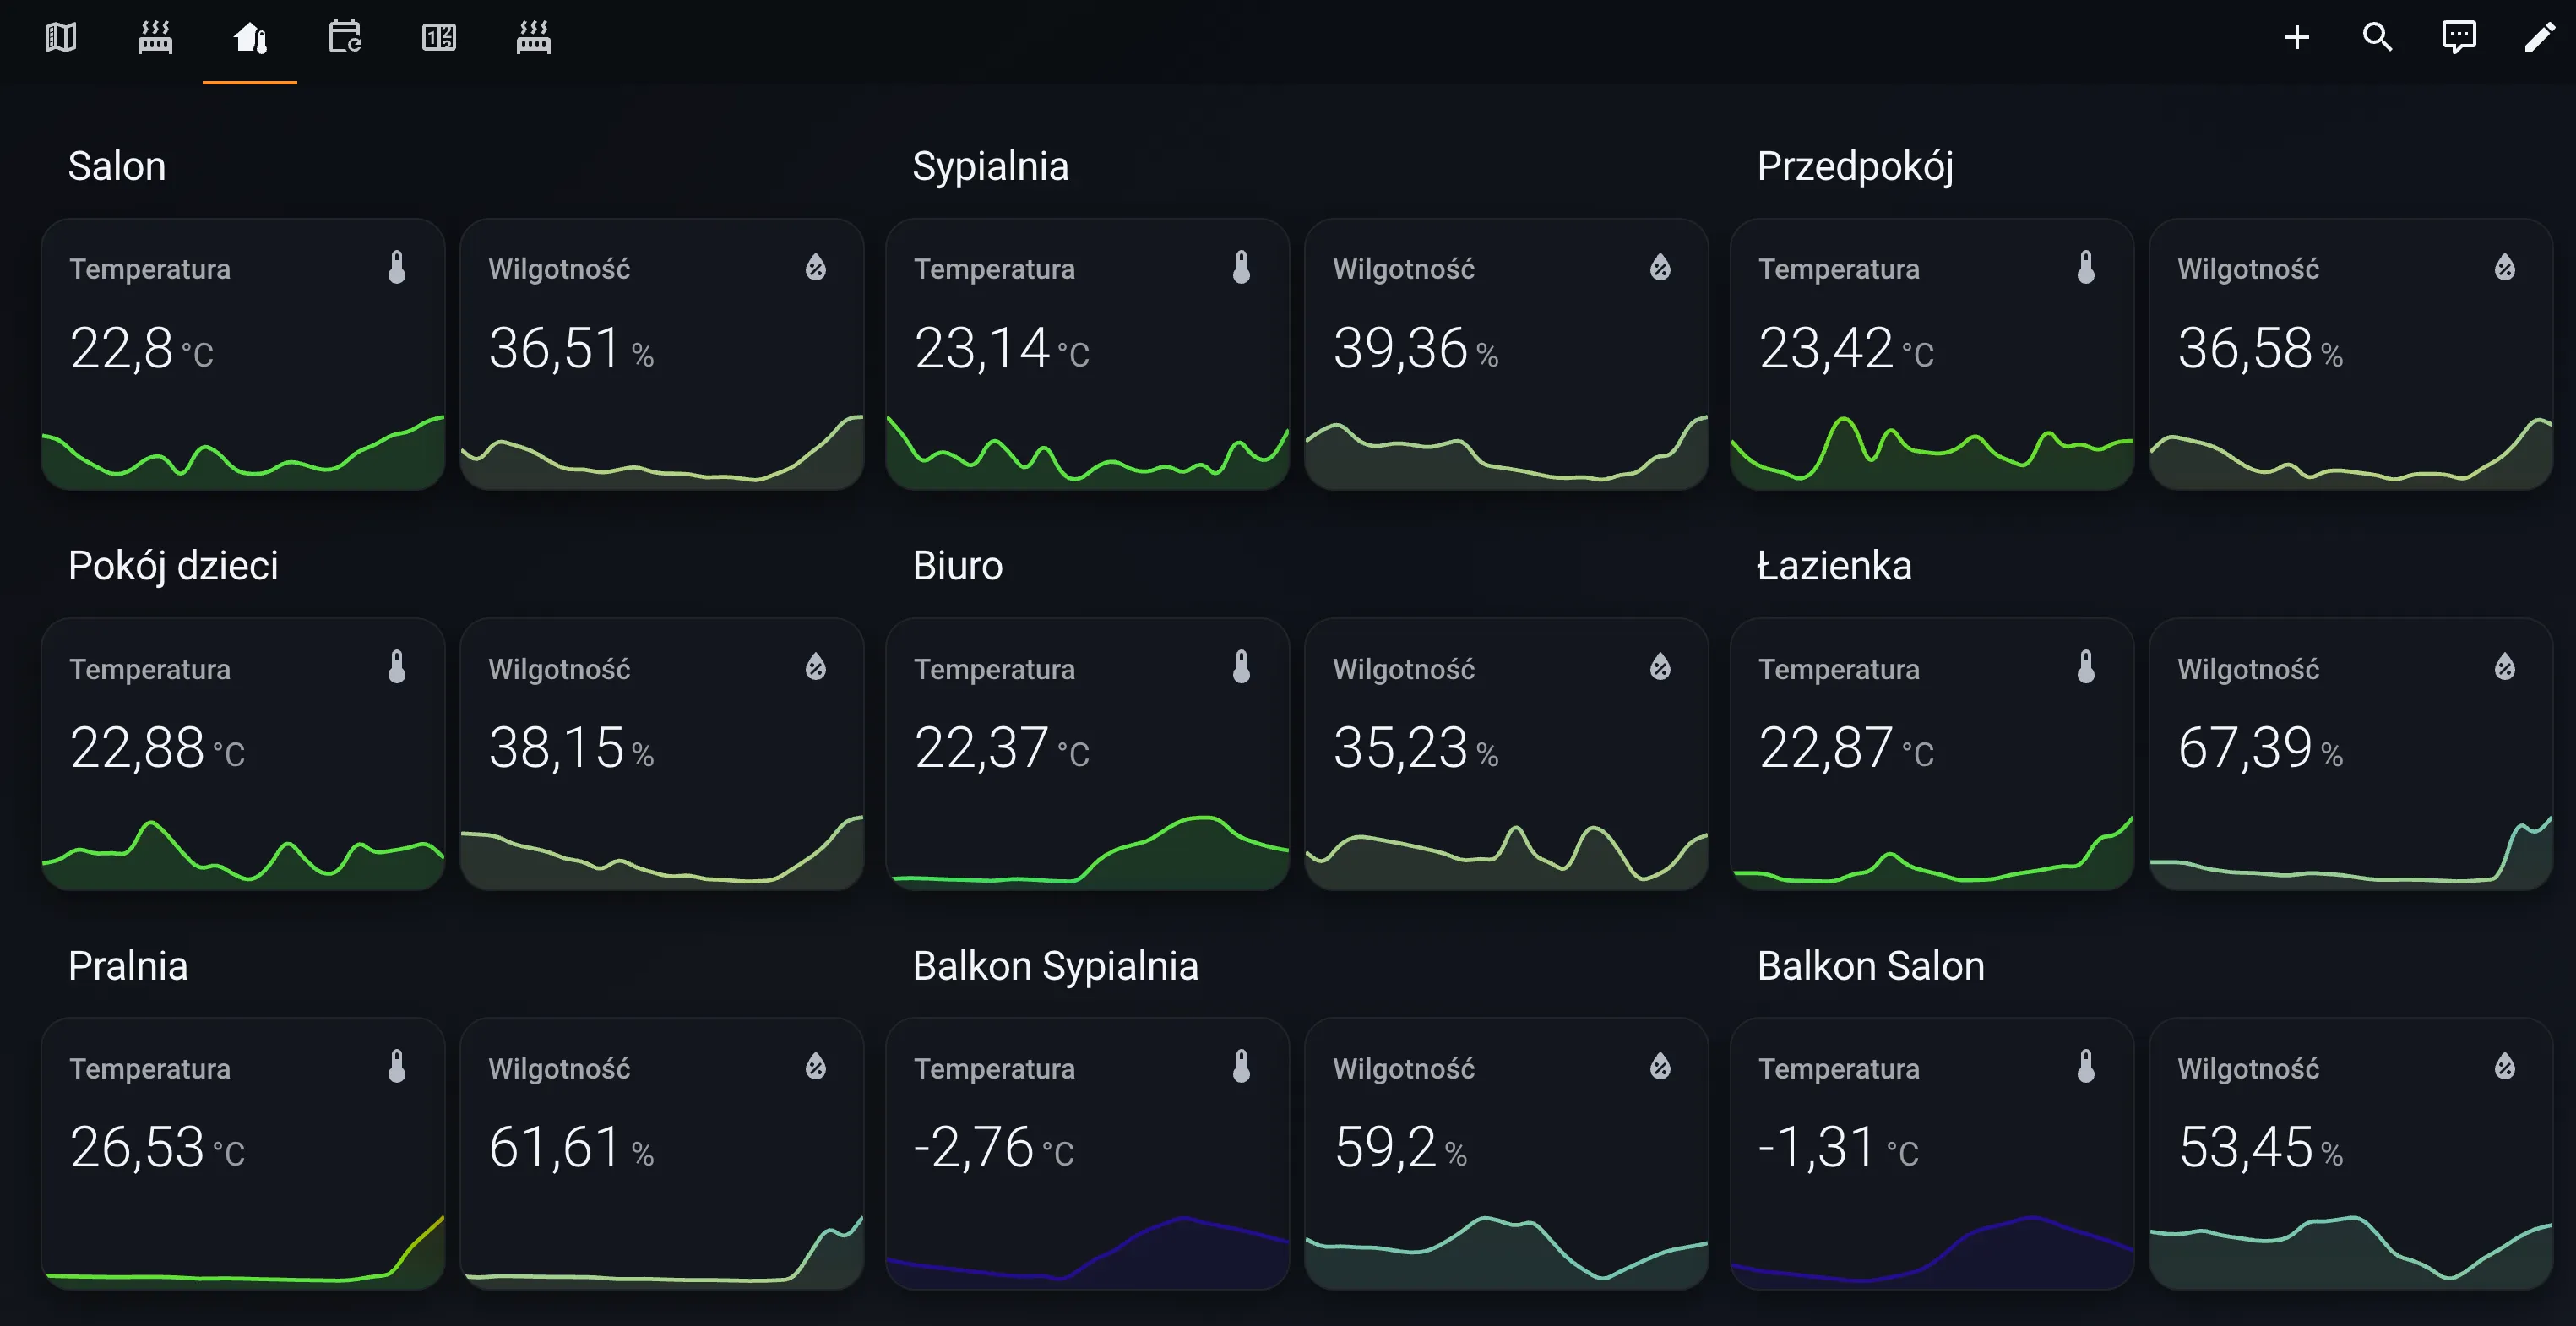Enter edit mode with the pencil icon

pyautogui.click(x=2540, y=37)
